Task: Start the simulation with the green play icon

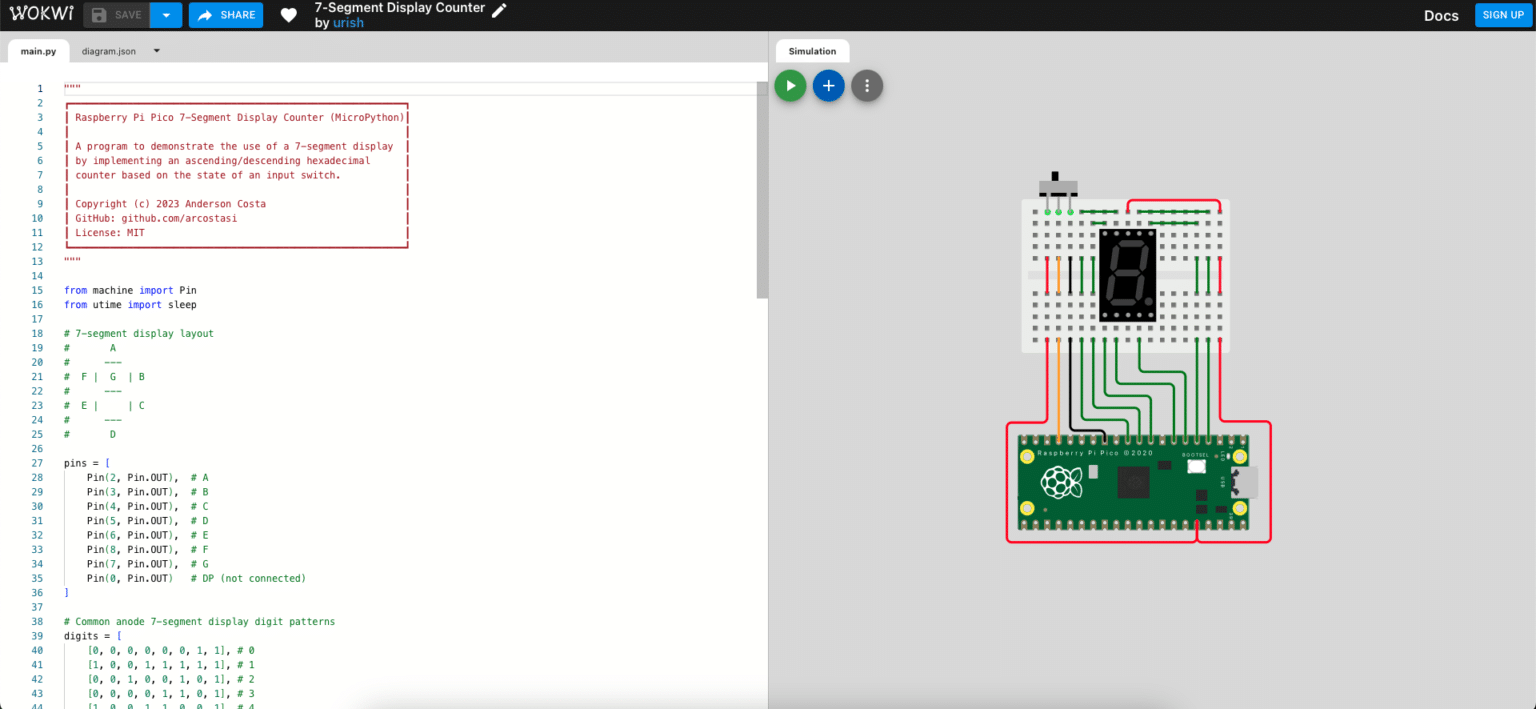Action: [x=789, y=85]
